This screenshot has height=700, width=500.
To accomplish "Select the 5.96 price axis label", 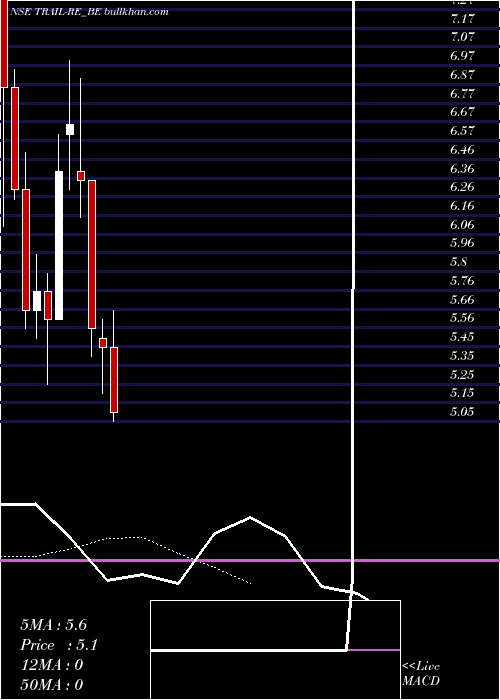I will coord(463,243).
